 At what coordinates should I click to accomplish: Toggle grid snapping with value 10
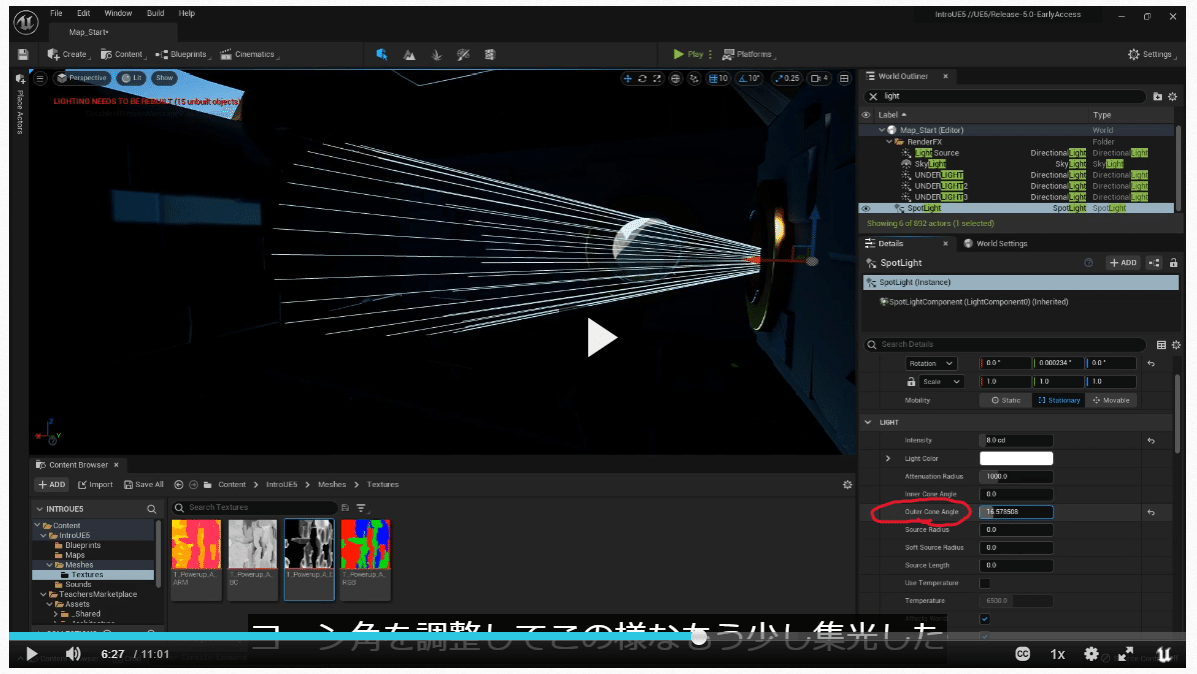click(718, 78)
